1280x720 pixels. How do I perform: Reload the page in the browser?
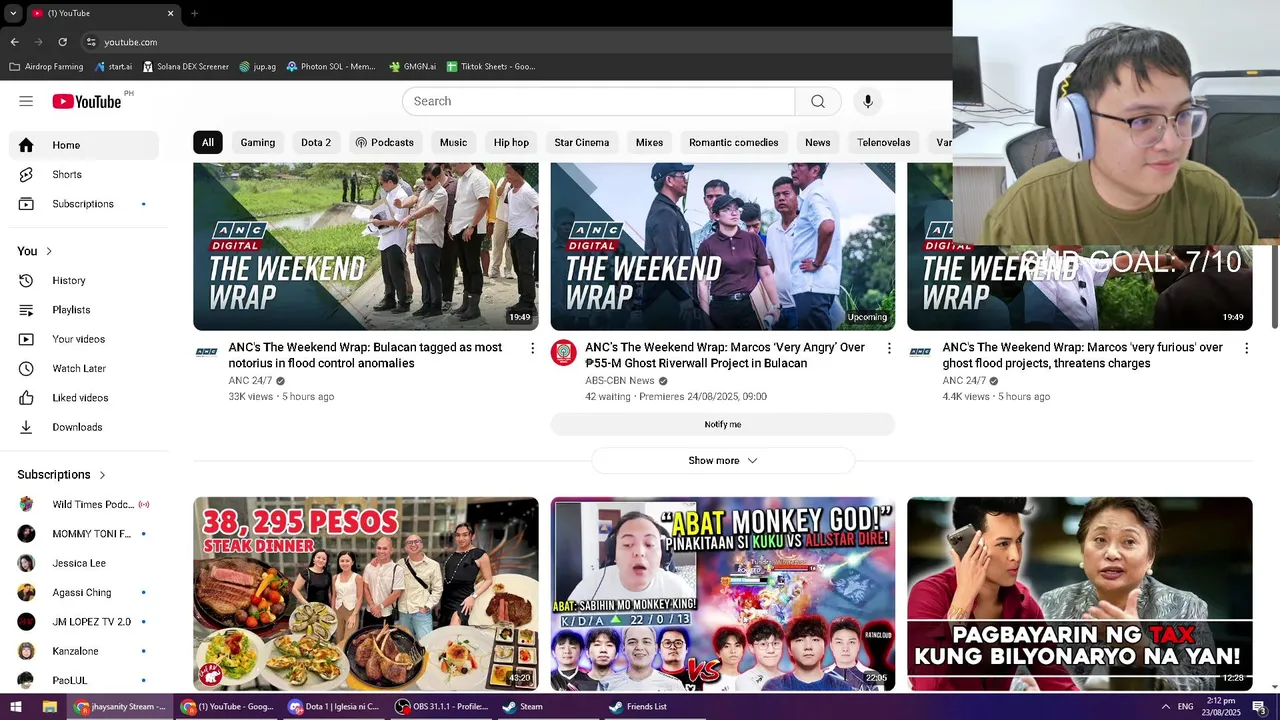click(x=62, y=42)
